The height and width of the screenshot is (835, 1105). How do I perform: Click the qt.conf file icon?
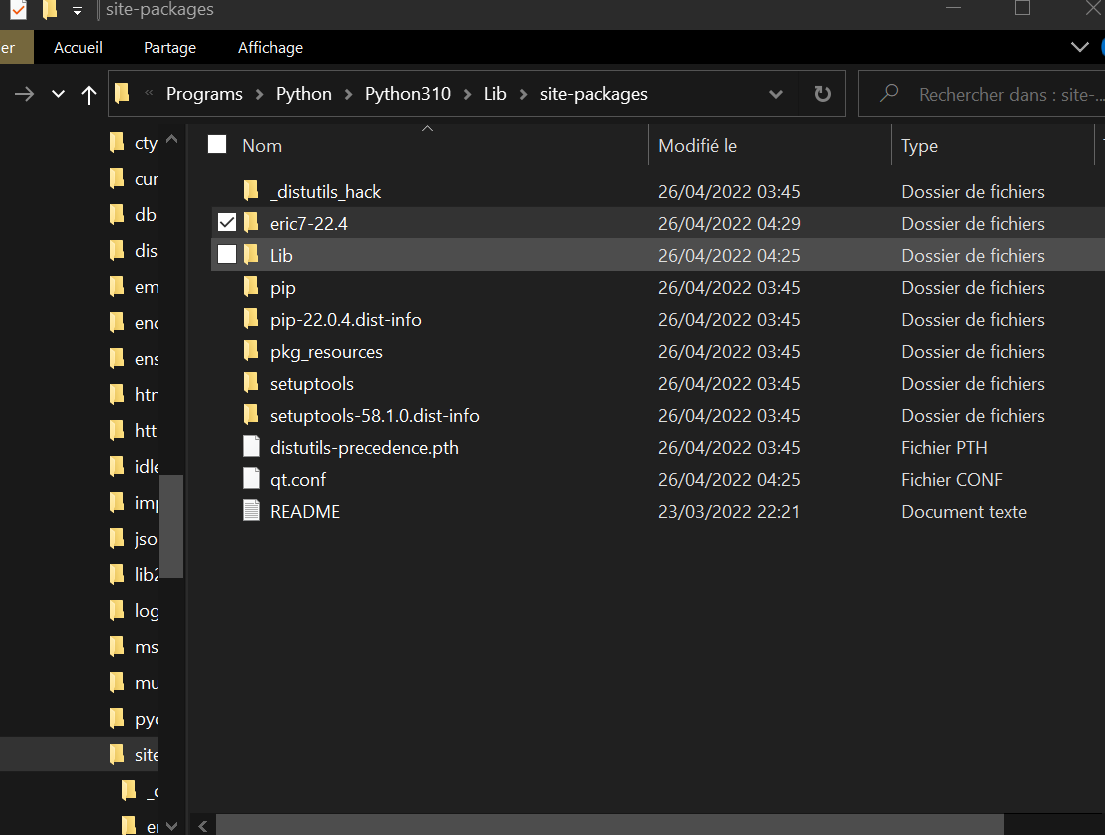pyautogui.click(x=252, y=478)
